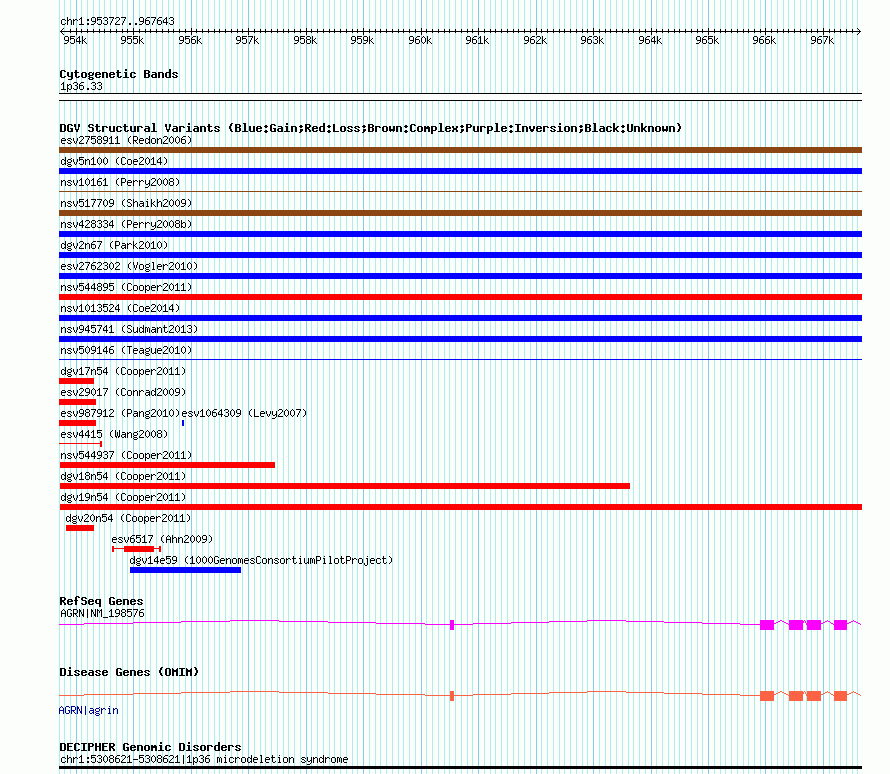This screenshot has width=890, height=774.
Task: Select variant nsv544937 (Cooper2011) label
Action: [x=126, y=455]
